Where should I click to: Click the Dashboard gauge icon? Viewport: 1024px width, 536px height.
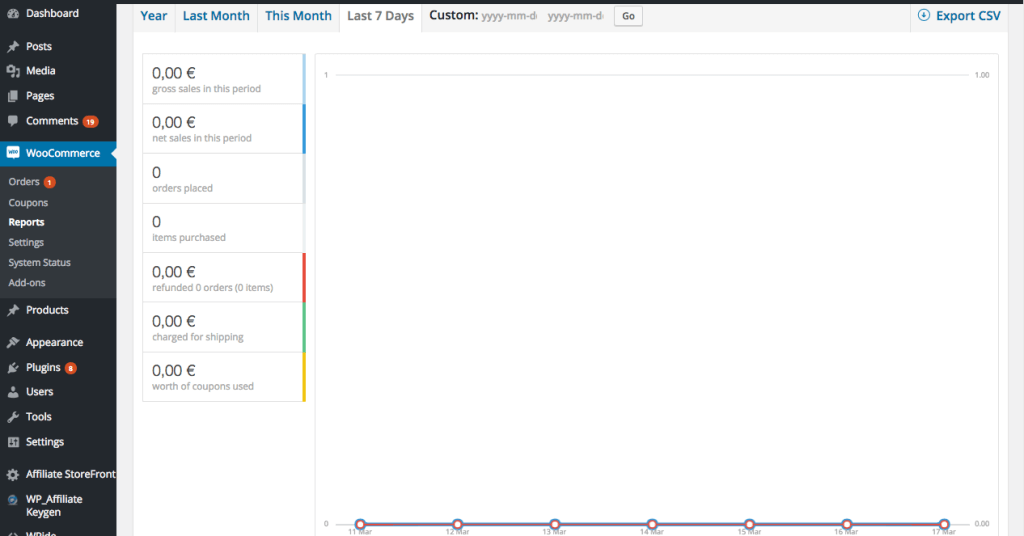coord(13,14)
